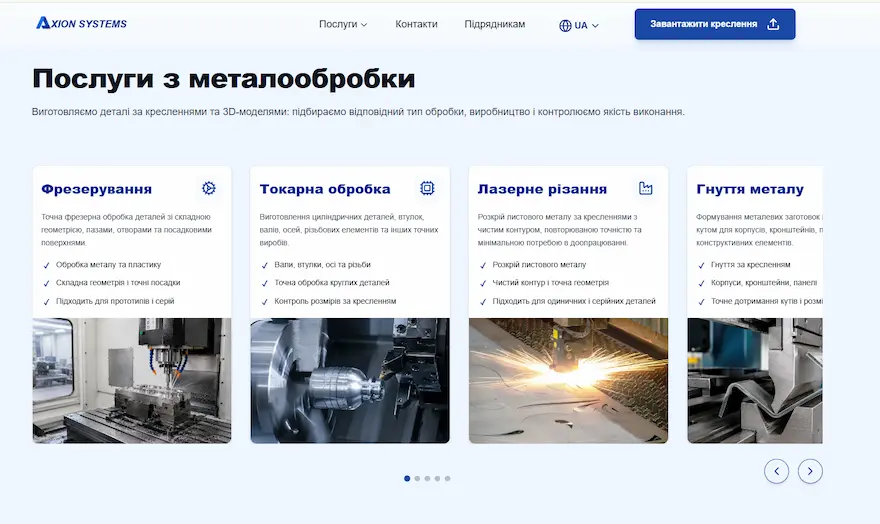Click checkmark beside Контроль розмірів за кресленням

265,302
